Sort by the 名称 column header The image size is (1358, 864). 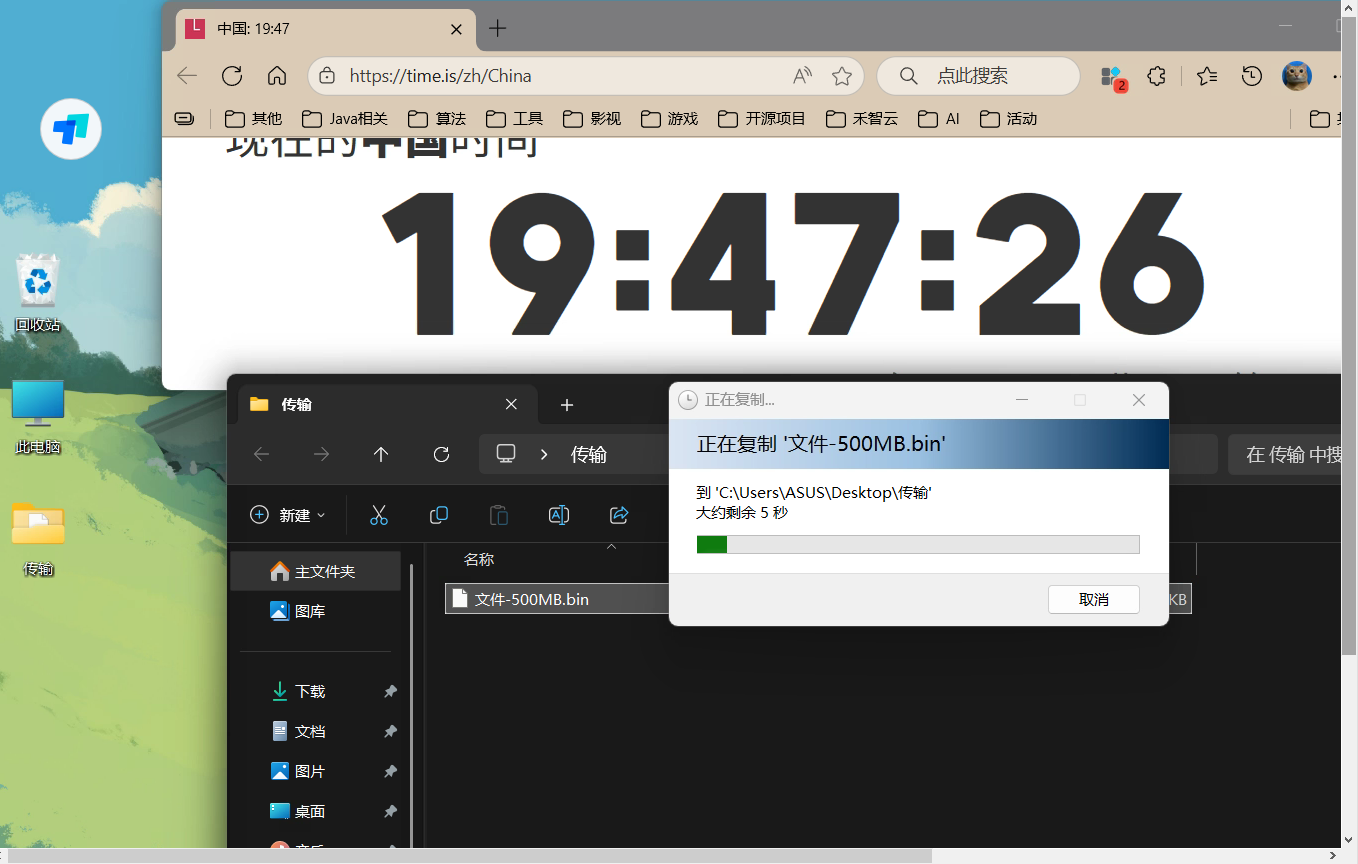[x=479, y=559]
